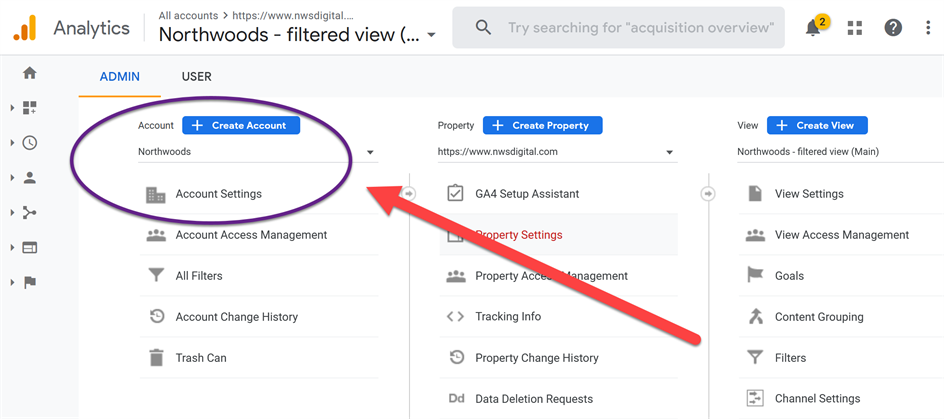Open the notifications bell
The image size is (944, 419).
(x=813, y=28)
